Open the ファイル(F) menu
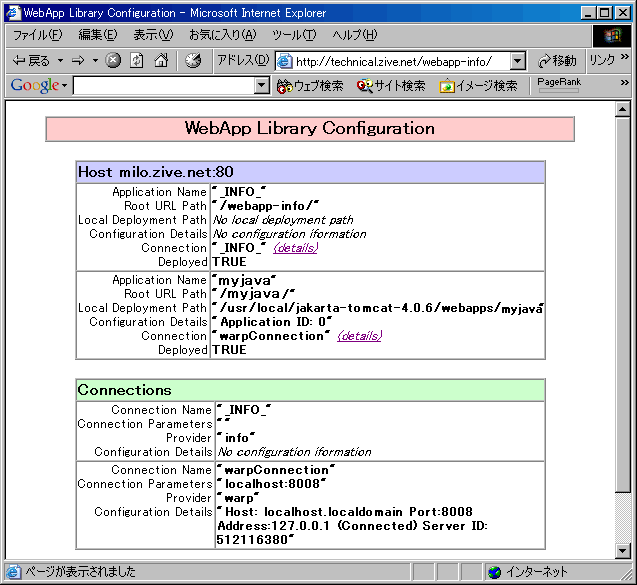This screenshot has width=637, height=585. click(x=38, y=35)
